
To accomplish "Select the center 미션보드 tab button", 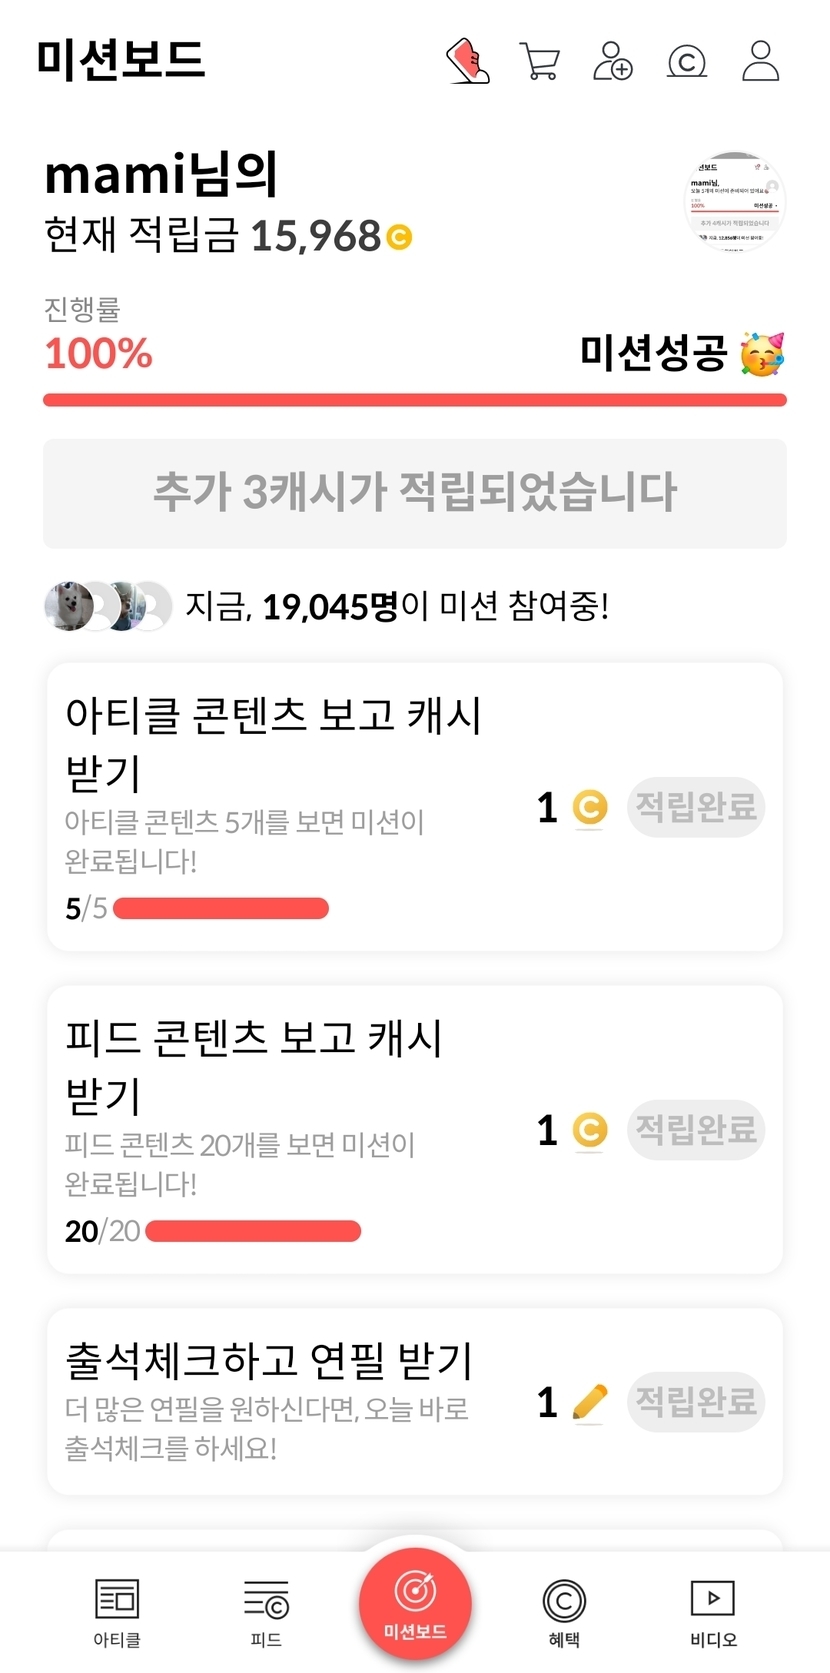I will 415,1602.
